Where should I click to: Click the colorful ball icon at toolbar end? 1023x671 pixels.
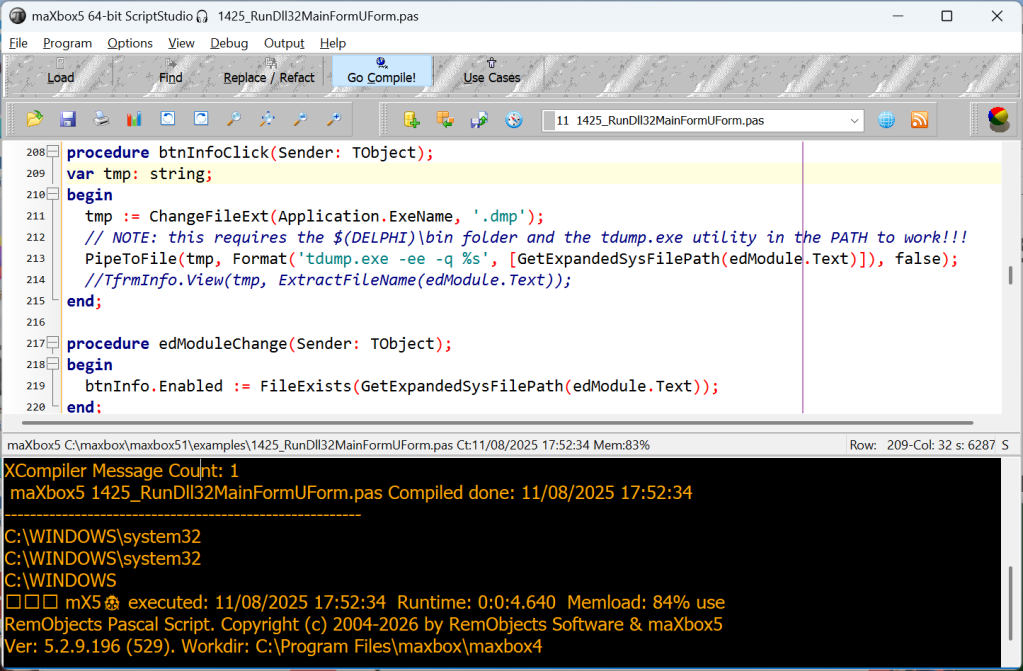pos(998,119)
